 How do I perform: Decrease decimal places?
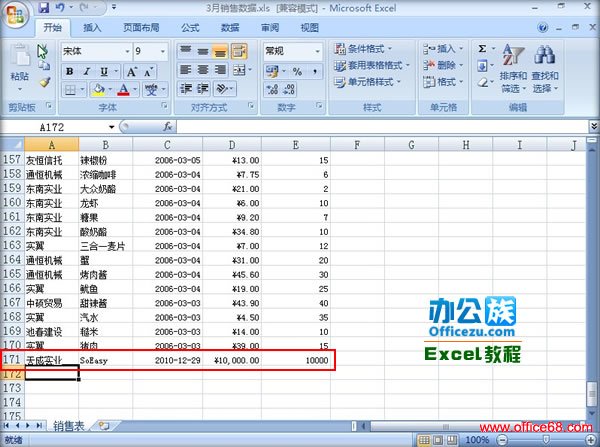click(289, 90)
